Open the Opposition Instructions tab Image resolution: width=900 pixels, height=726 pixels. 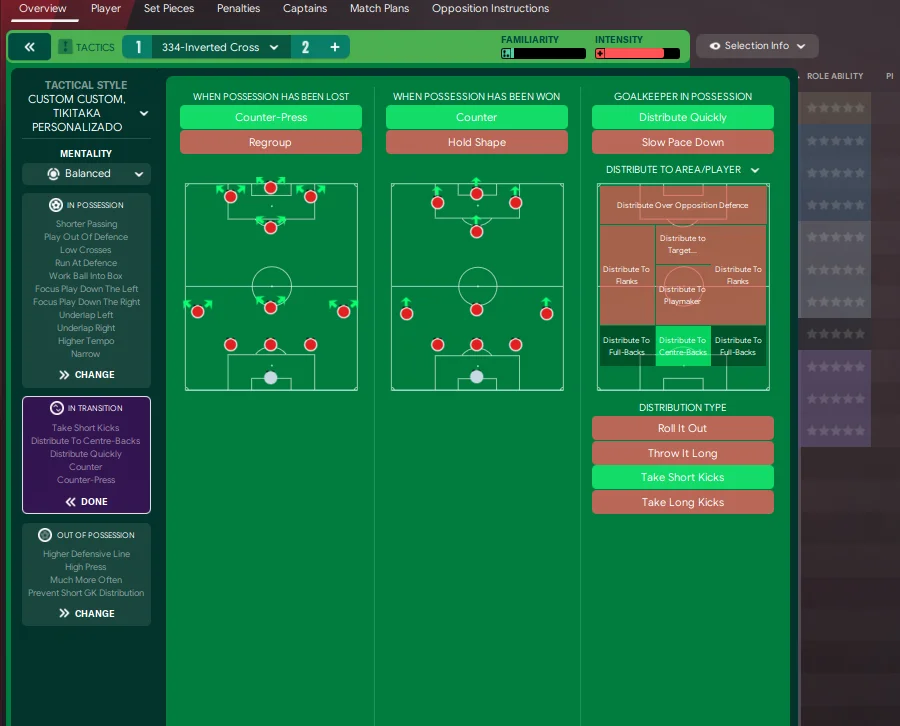click(490, 9)
